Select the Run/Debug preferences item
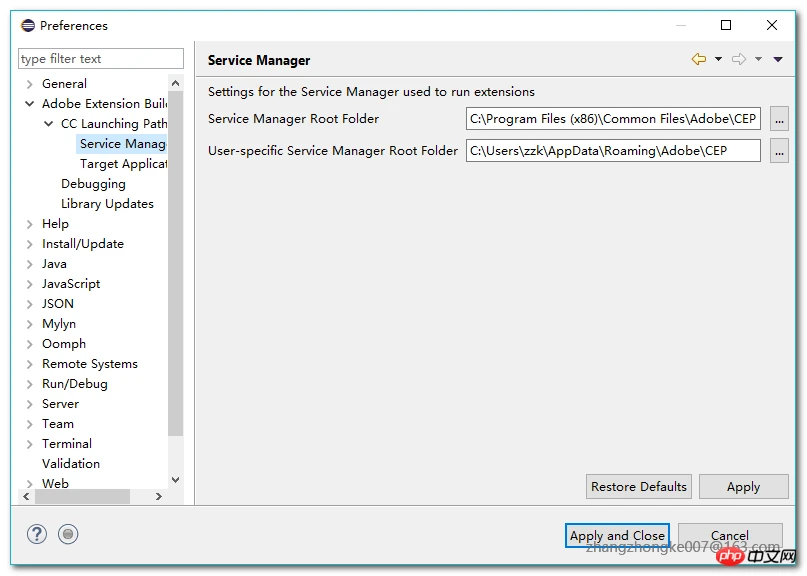 (x=75, y=384)
